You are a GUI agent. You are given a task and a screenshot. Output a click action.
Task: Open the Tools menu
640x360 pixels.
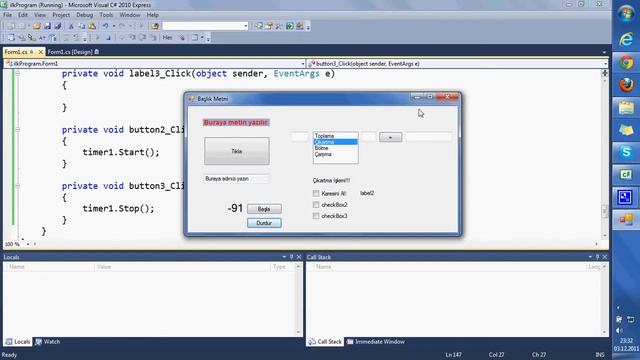[106, 15]
